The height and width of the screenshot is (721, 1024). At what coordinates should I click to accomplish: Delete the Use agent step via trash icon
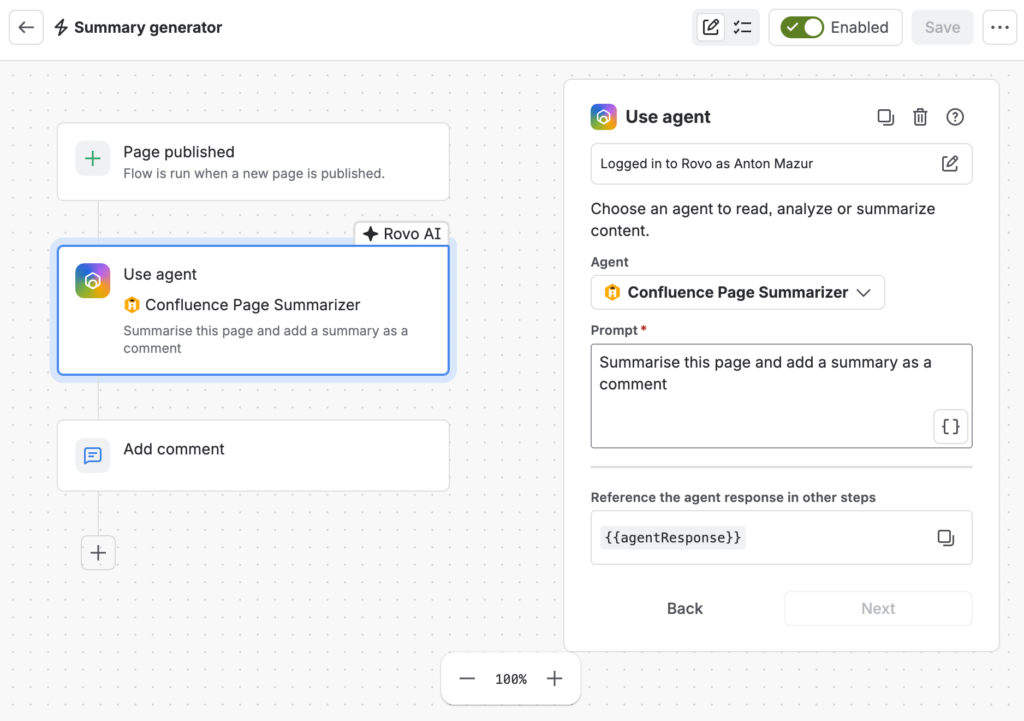click(920, 117)
